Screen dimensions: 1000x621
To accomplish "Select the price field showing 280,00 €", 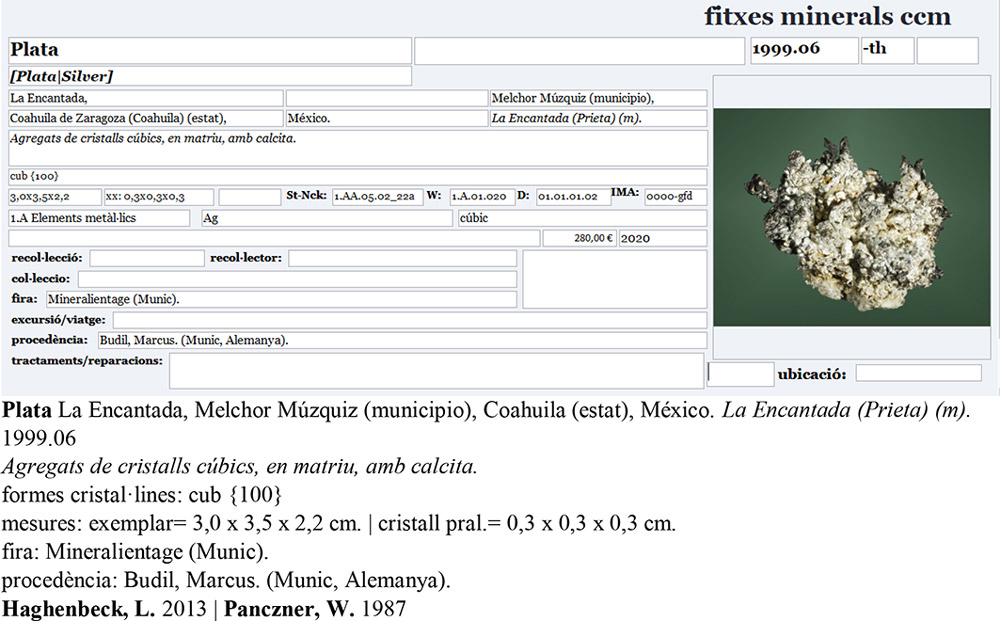I will tap(579, 238).
